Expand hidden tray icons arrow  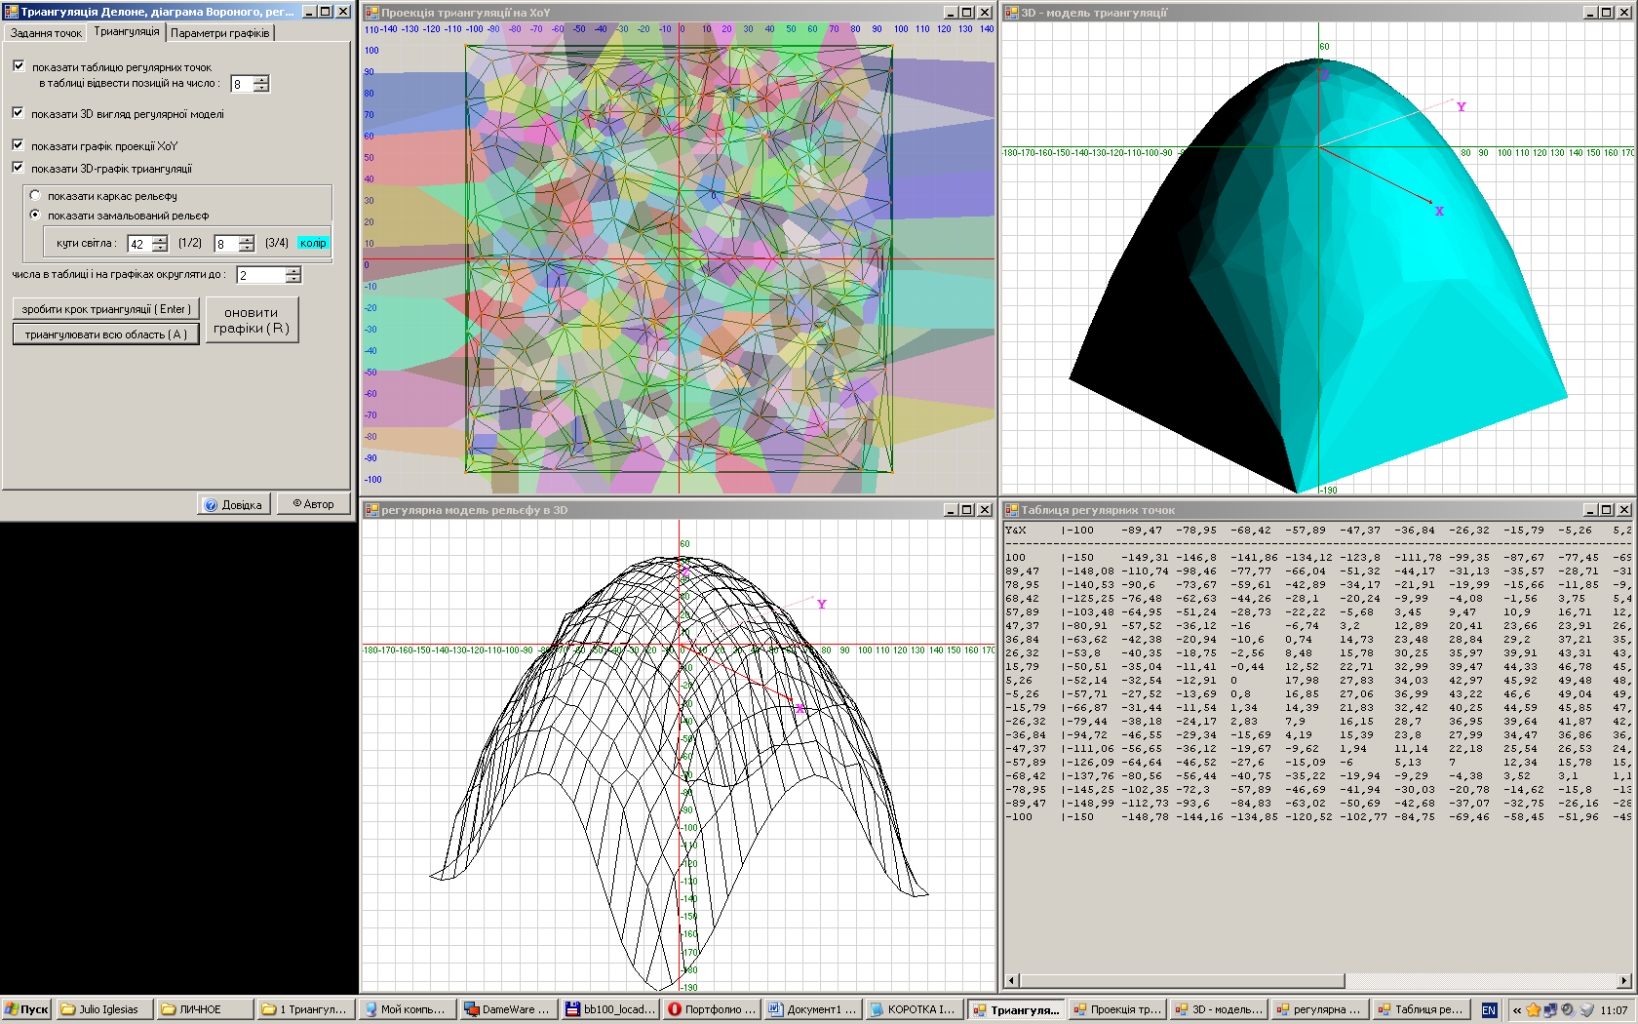tap(1517, 1011)
